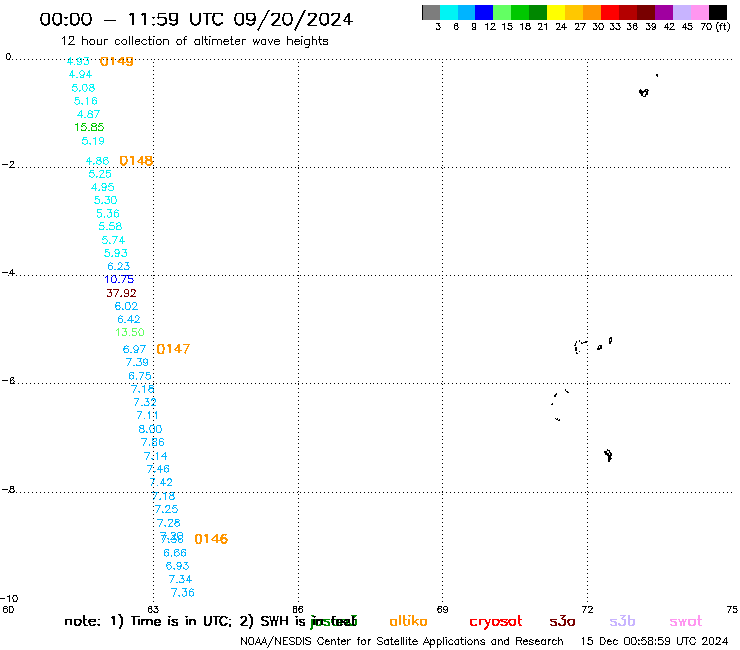
Task: Select the value 6.93
Action: [177, 566]
